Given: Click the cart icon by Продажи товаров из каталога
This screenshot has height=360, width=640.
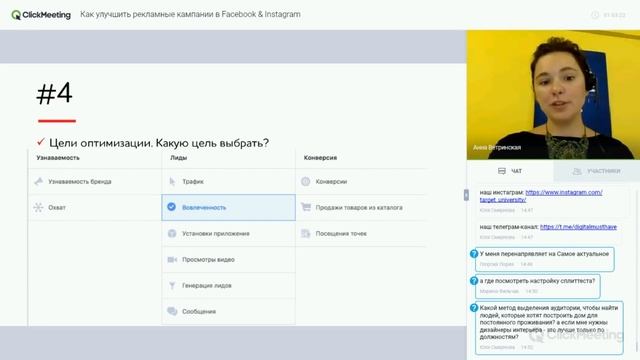Looking at the screenshot, I should (305, 207).
